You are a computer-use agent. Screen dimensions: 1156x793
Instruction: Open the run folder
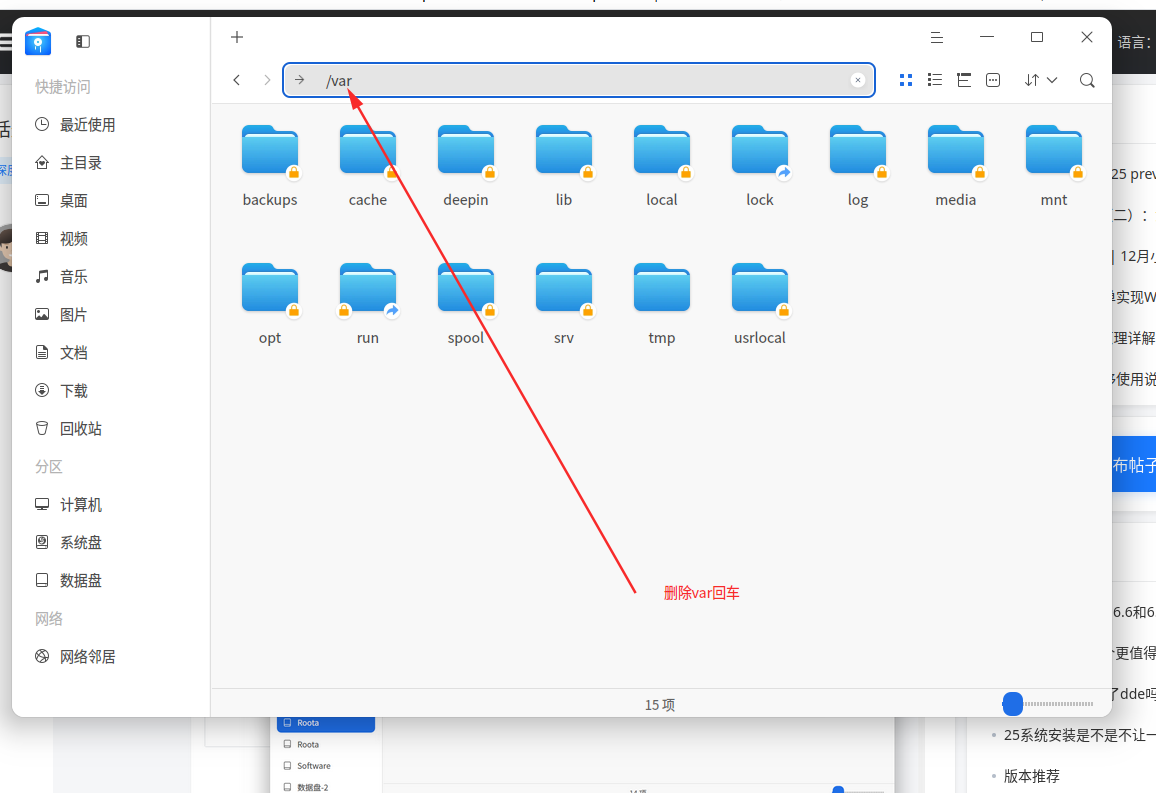click(x=368, y=304)
